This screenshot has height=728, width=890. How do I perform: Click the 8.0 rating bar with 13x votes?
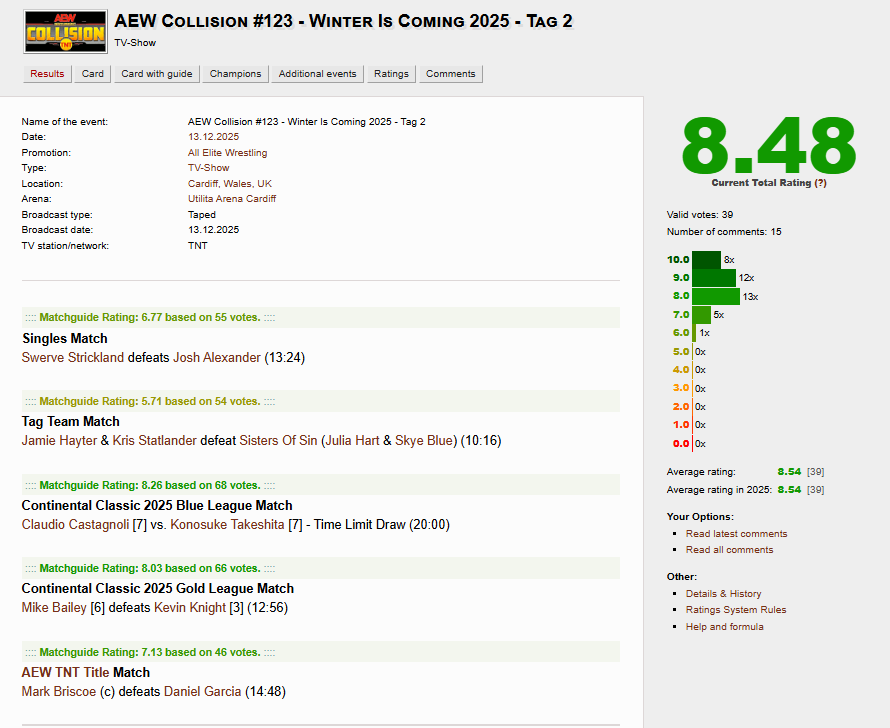716,296
